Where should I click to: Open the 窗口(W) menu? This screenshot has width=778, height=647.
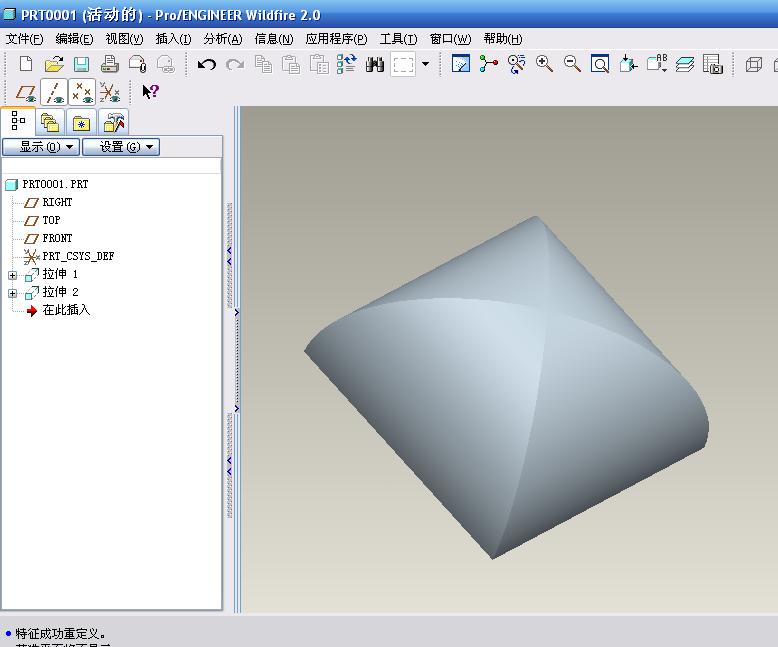[x=450, y=39]
